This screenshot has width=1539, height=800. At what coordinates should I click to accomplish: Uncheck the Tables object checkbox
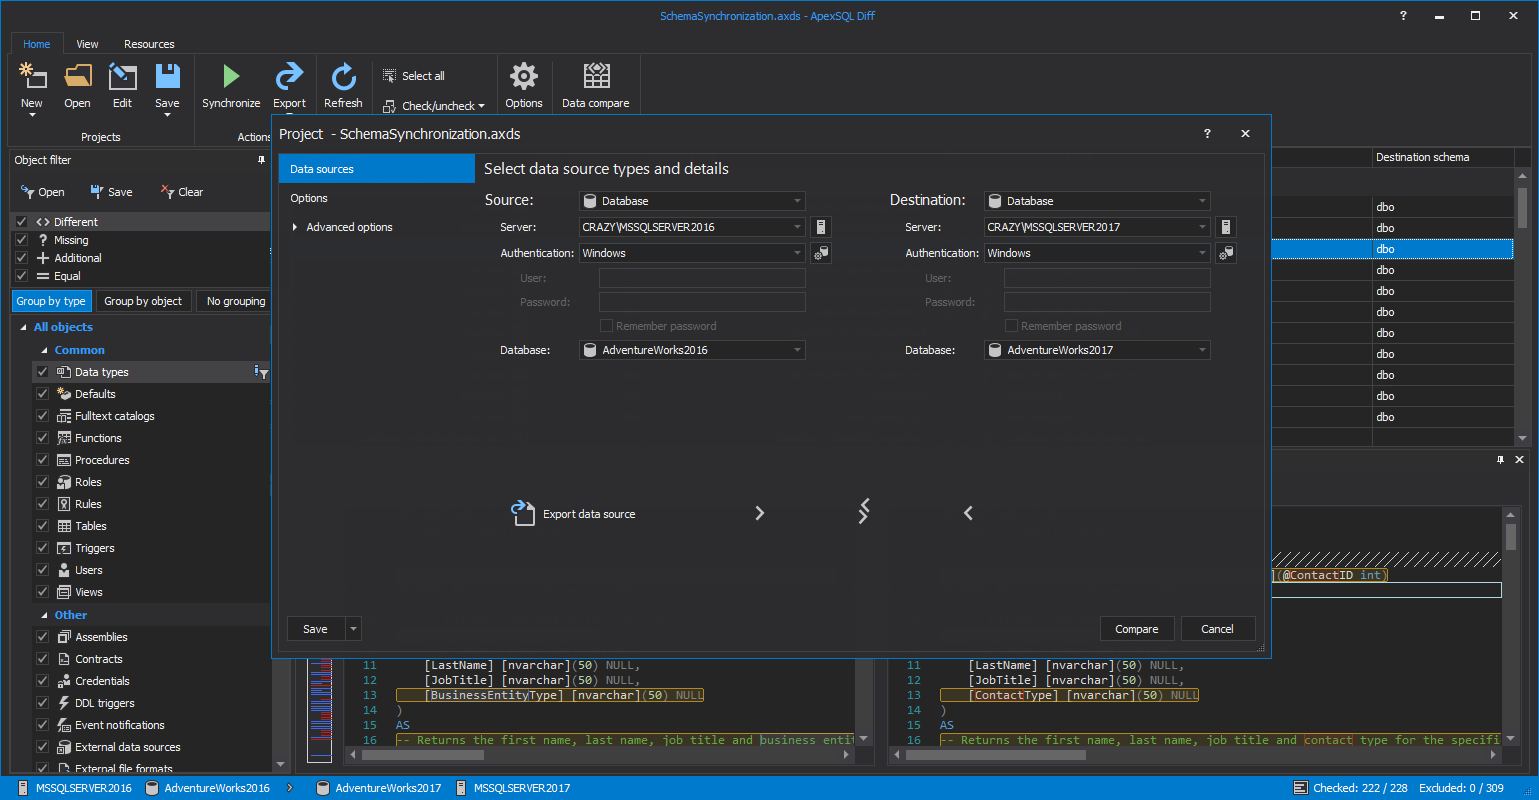coord(42,526)
